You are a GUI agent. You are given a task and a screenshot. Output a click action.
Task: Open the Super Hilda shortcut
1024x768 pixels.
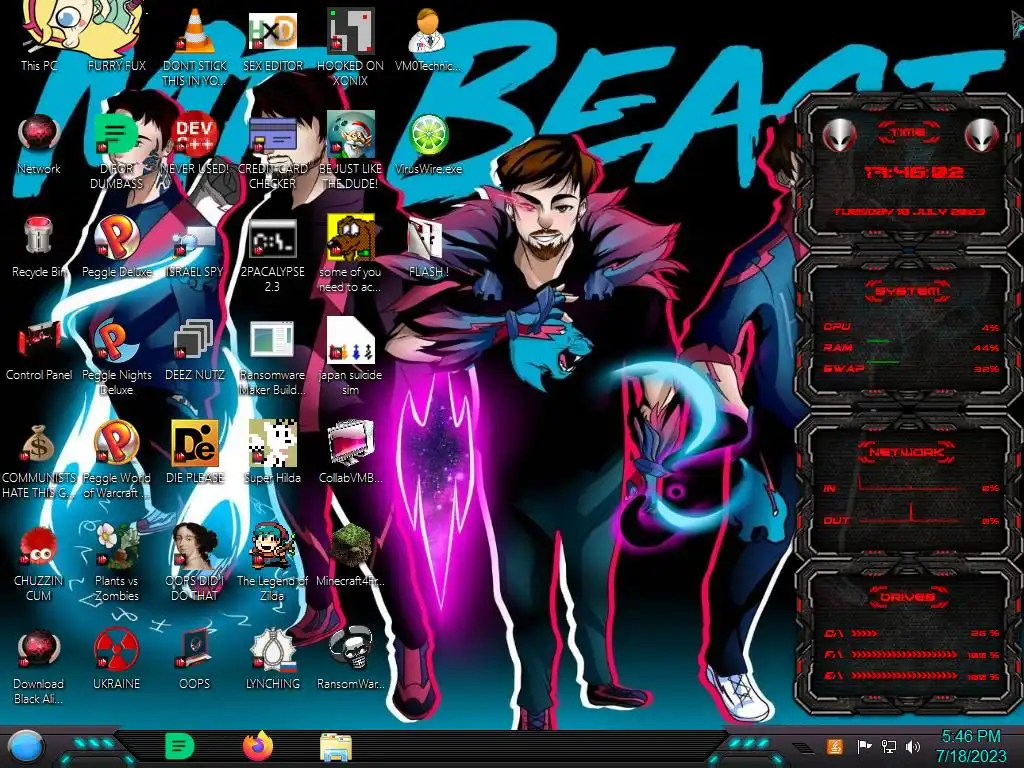pyautogui.click(x=273, y=453)
